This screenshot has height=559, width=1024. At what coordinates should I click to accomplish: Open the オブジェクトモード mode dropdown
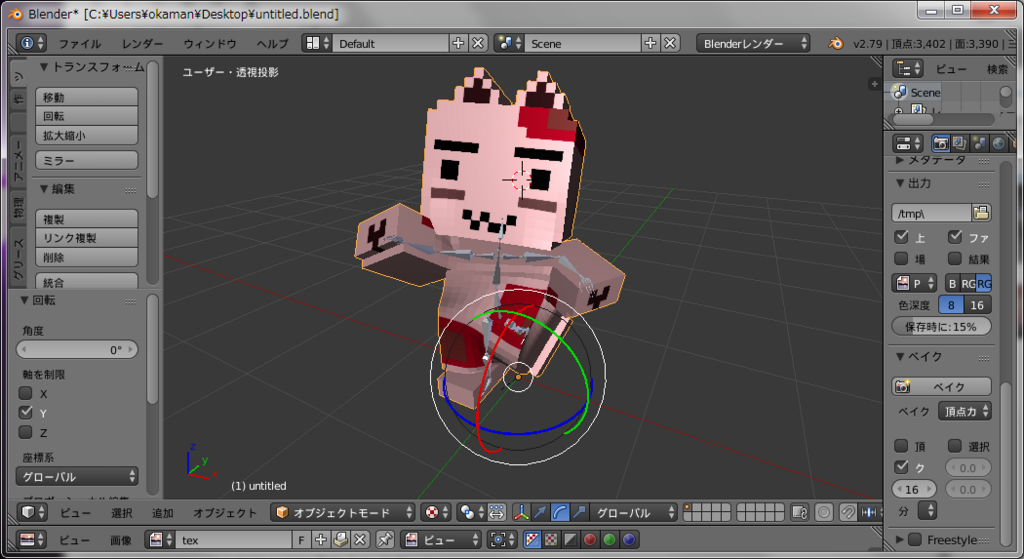pyautogui.click(x=344, y=513)
